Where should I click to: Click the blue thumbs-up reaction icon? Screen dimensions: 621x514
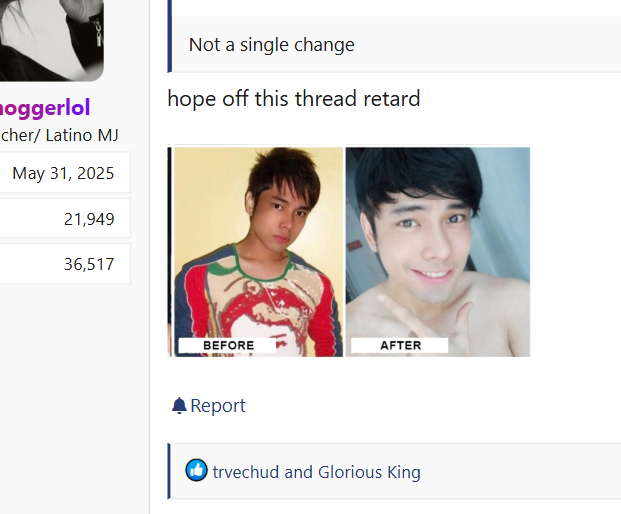(196, 470)
